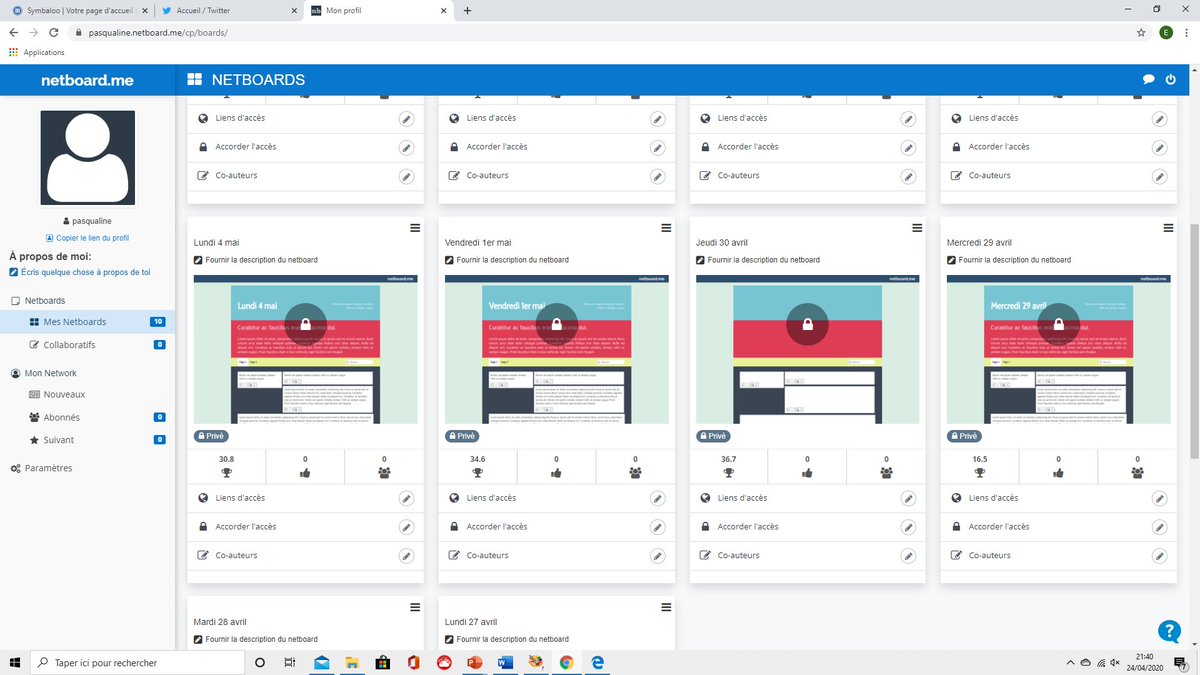Edit Co-auteurs on Jeudi 30 avril card
The width and height of the screenshot is (1200, 675).
(908, 555)
